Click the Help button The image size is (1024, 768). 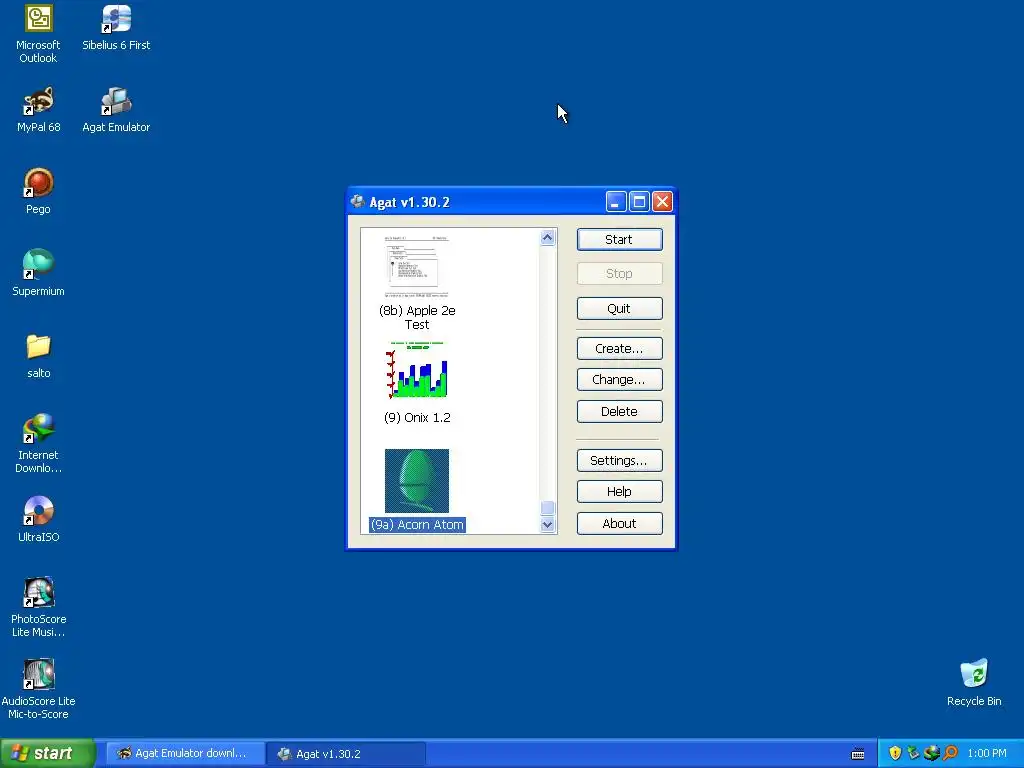(619, 491)
